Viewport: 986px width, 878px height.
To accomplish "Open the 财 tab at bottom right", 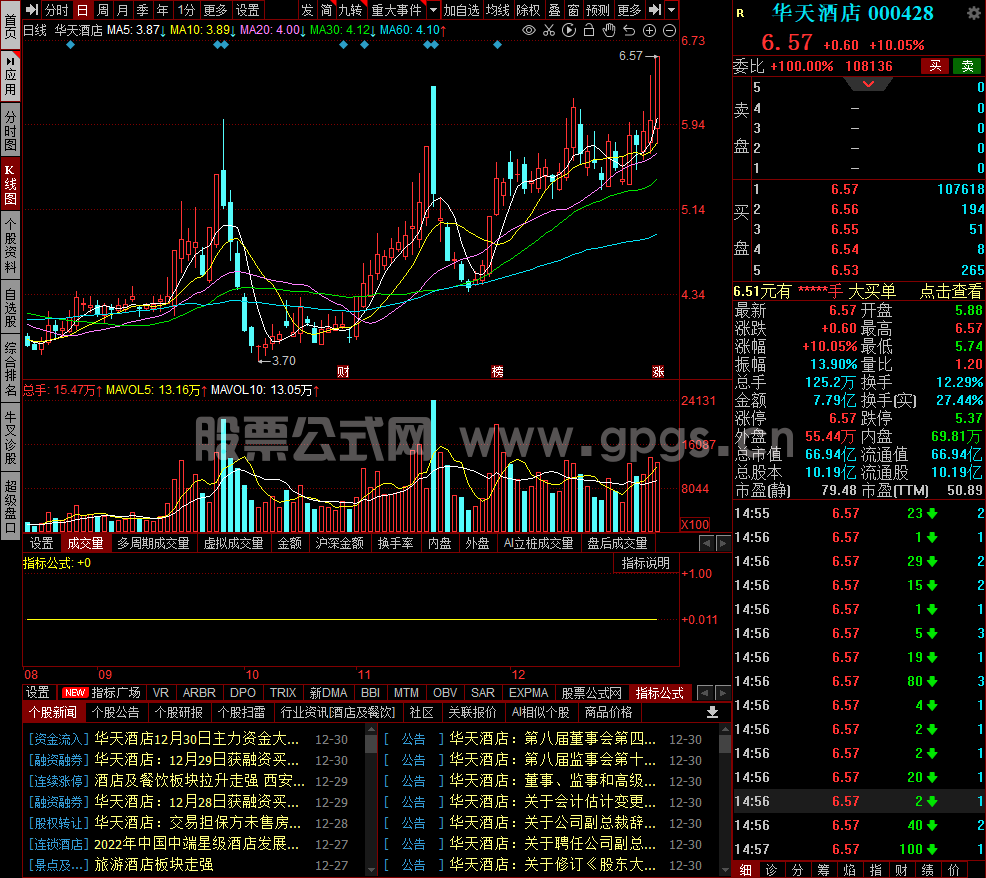I will tap(901, 870).
